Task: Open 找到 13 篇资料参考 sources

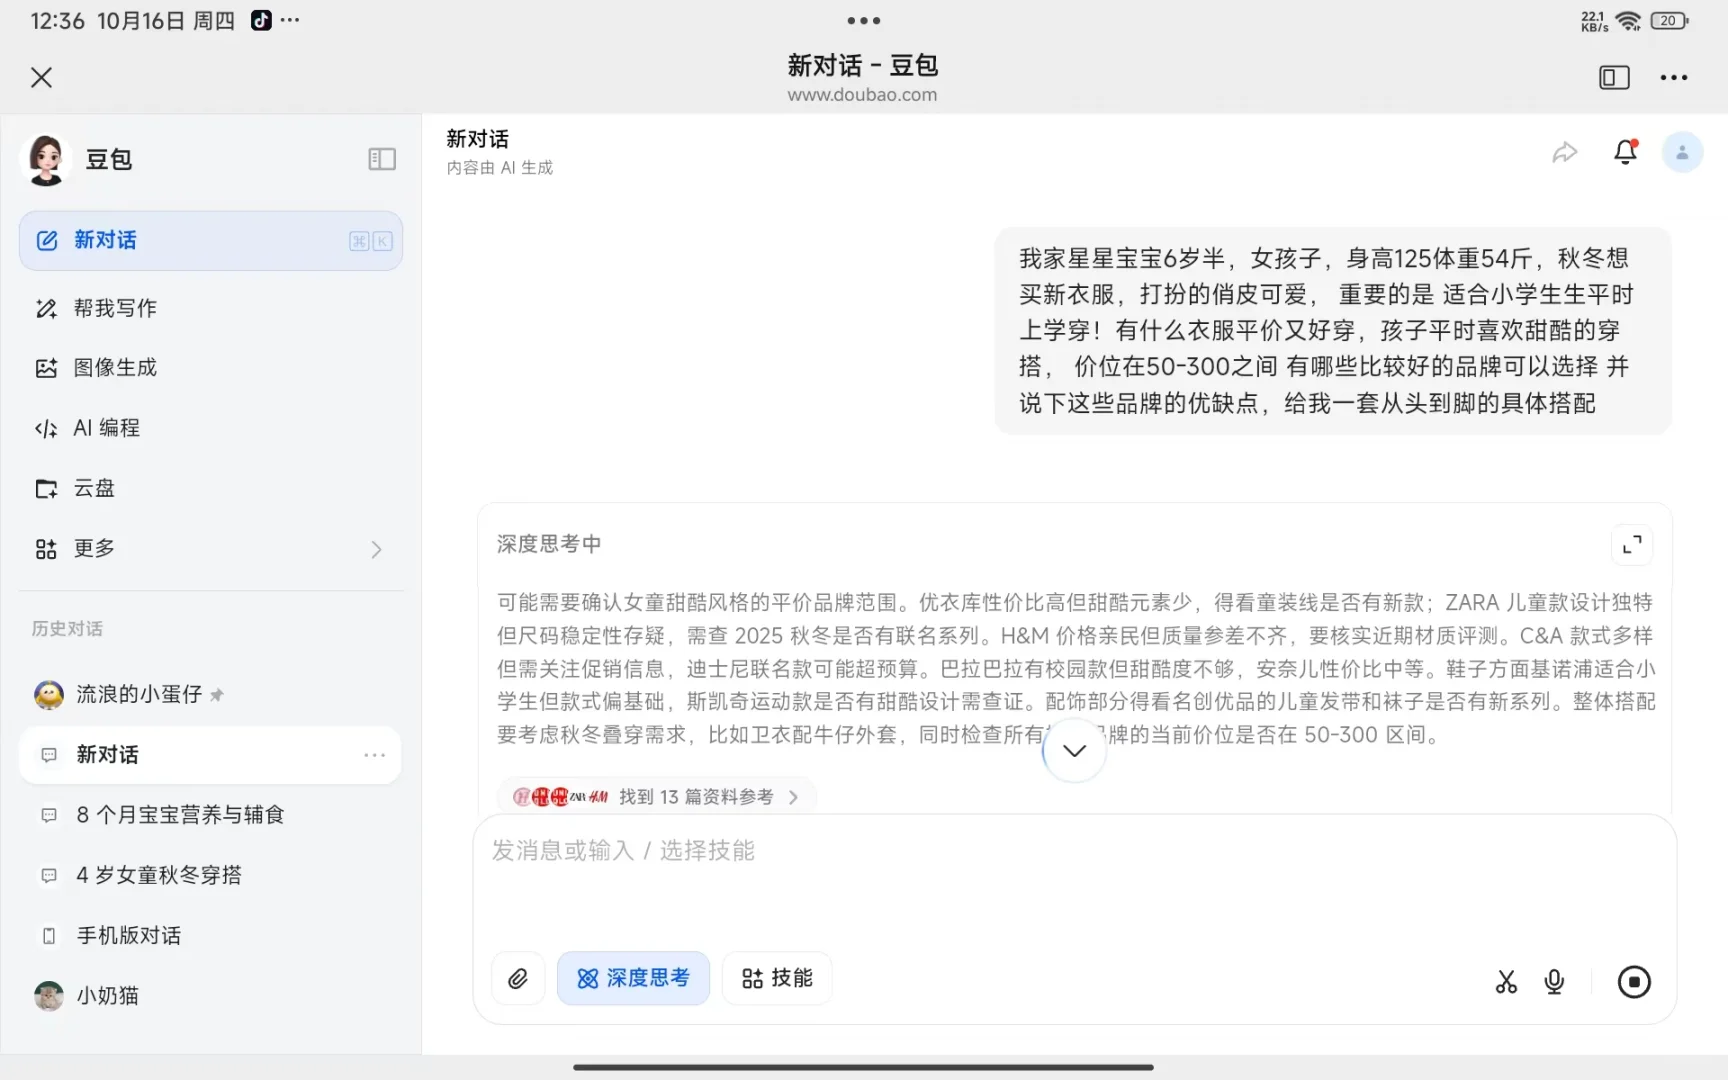Action: coord(657,797)
